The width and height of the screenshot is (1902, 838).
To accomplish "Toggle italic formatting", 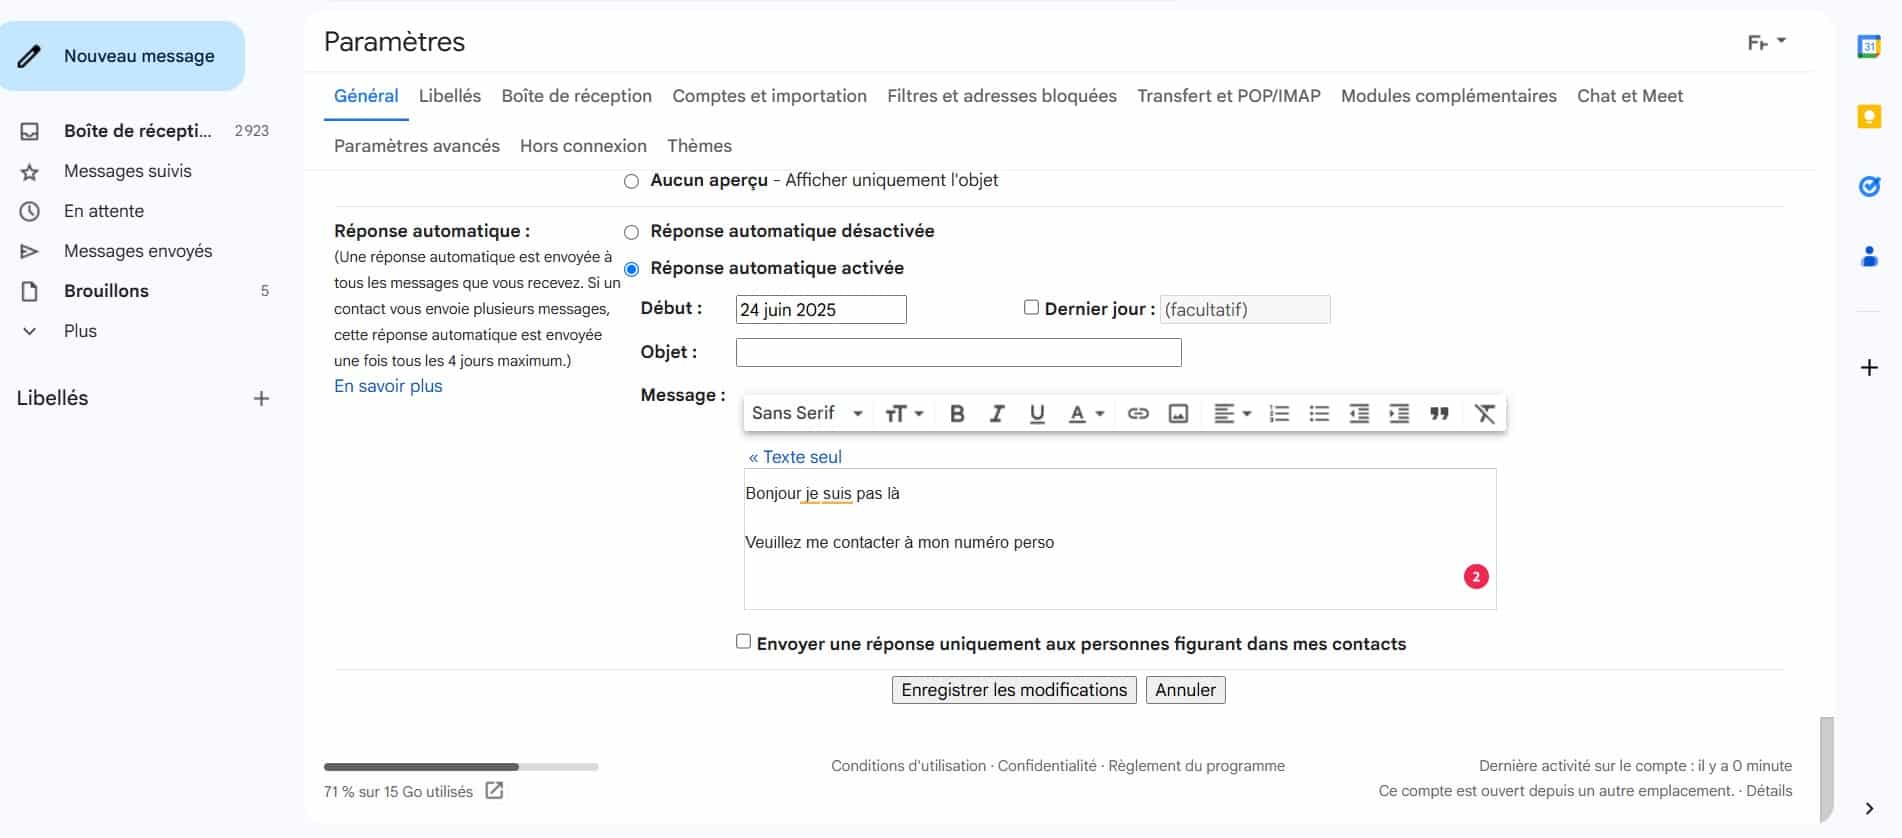I will pyautogui.click(x=997, y=413).
